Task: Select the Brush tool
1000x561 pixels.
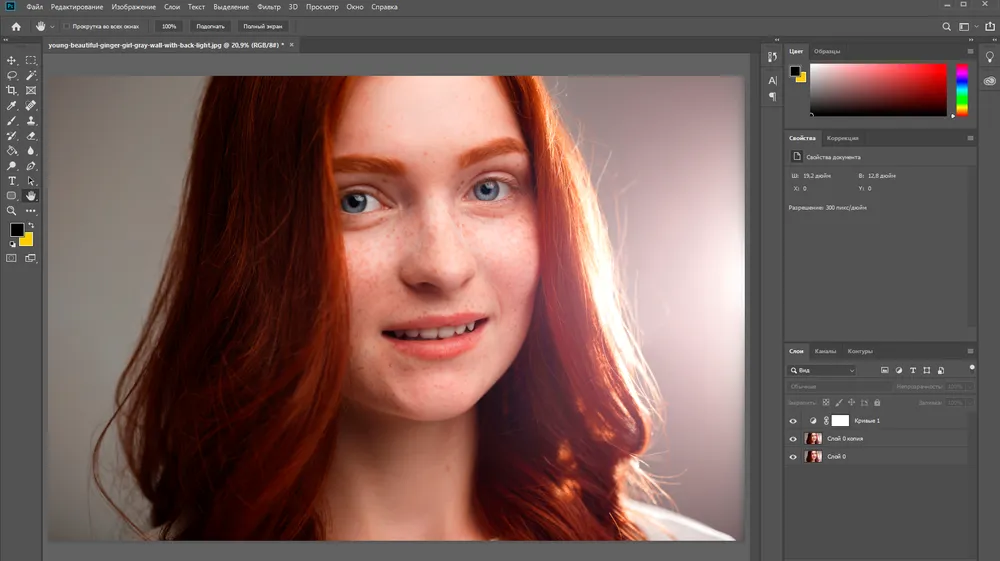Action: (11, 121)
